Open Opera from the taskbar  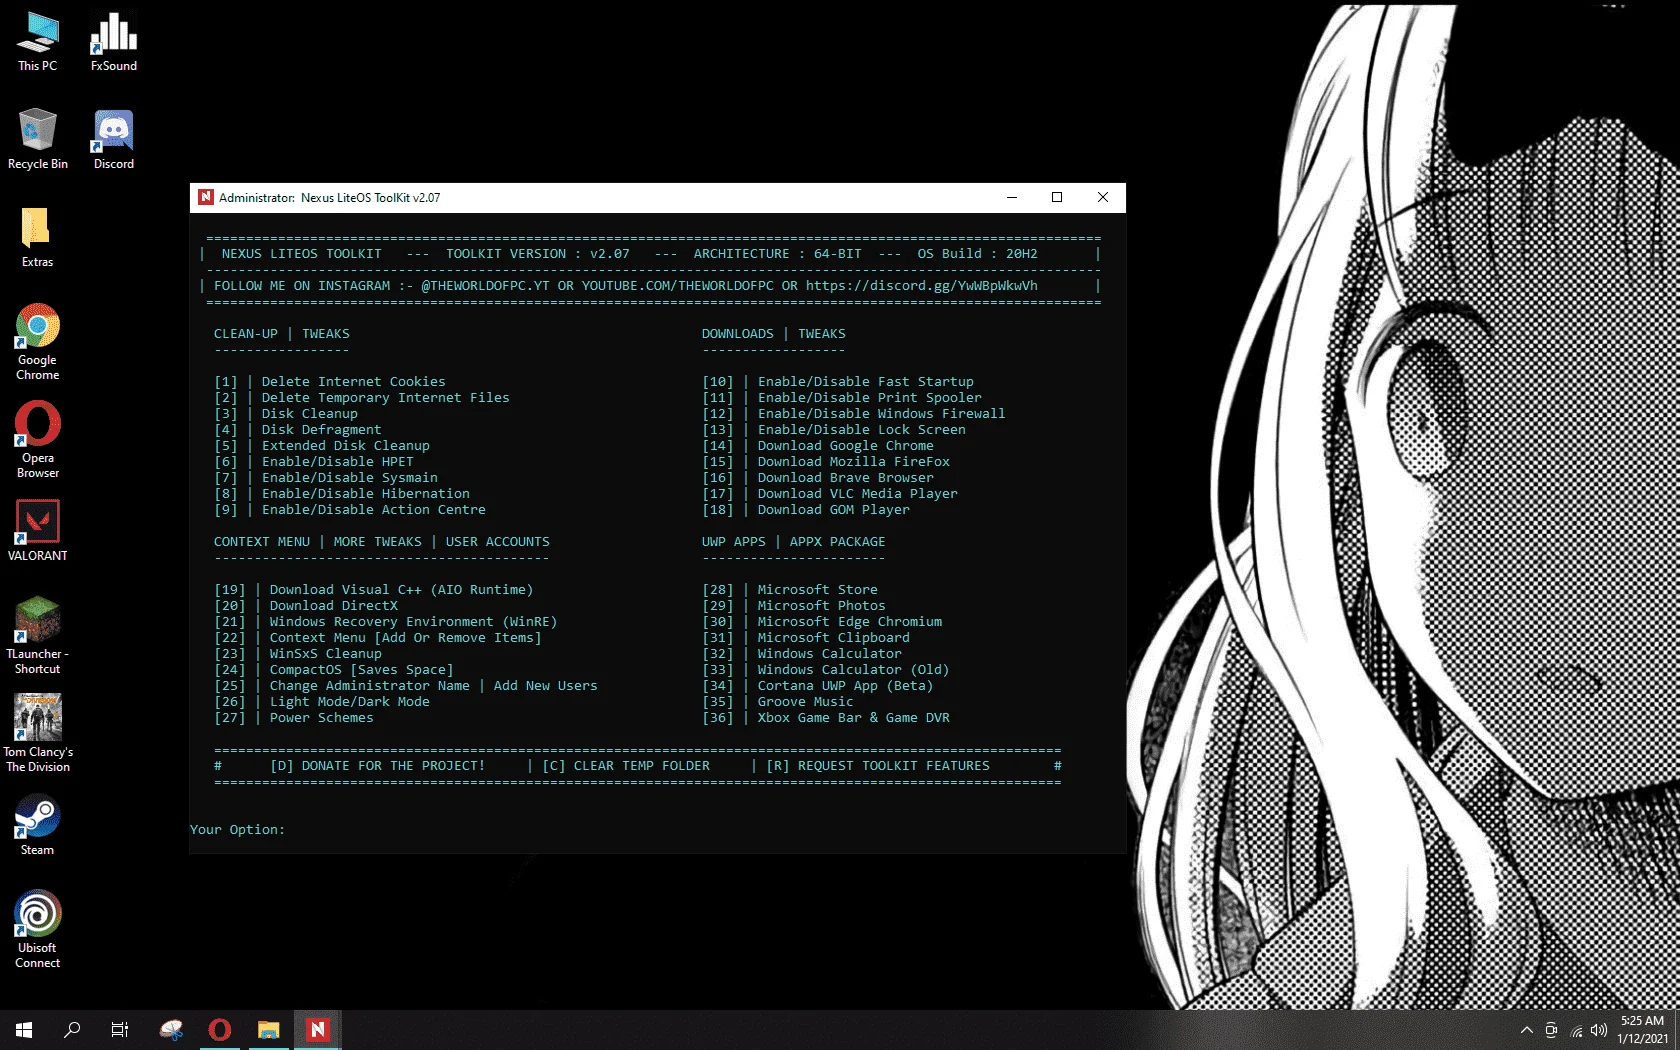click(220, 1030)
